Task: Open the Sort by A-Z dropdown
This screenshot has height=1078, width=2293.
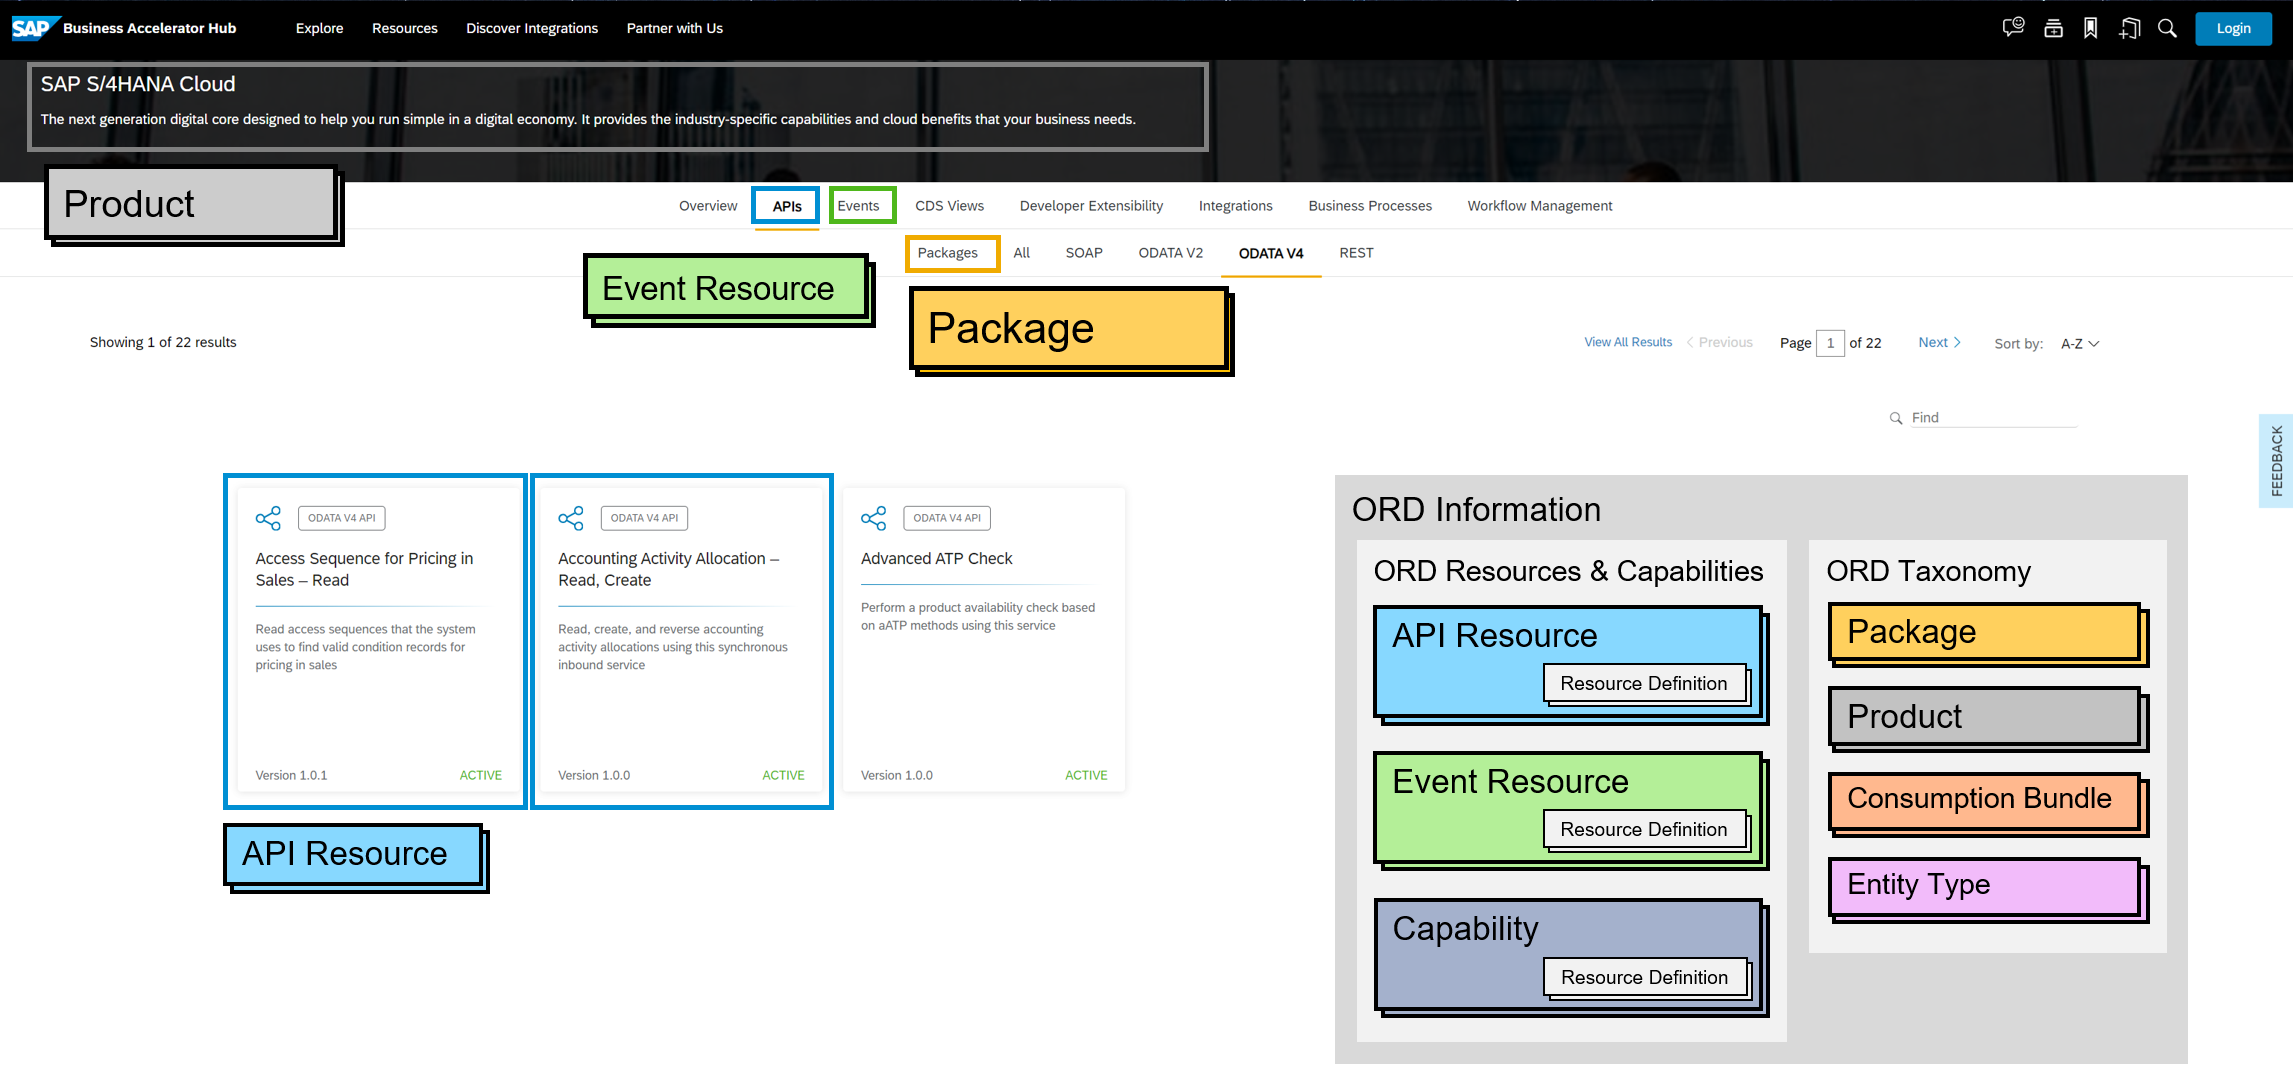Action: tap(2078, 343)
